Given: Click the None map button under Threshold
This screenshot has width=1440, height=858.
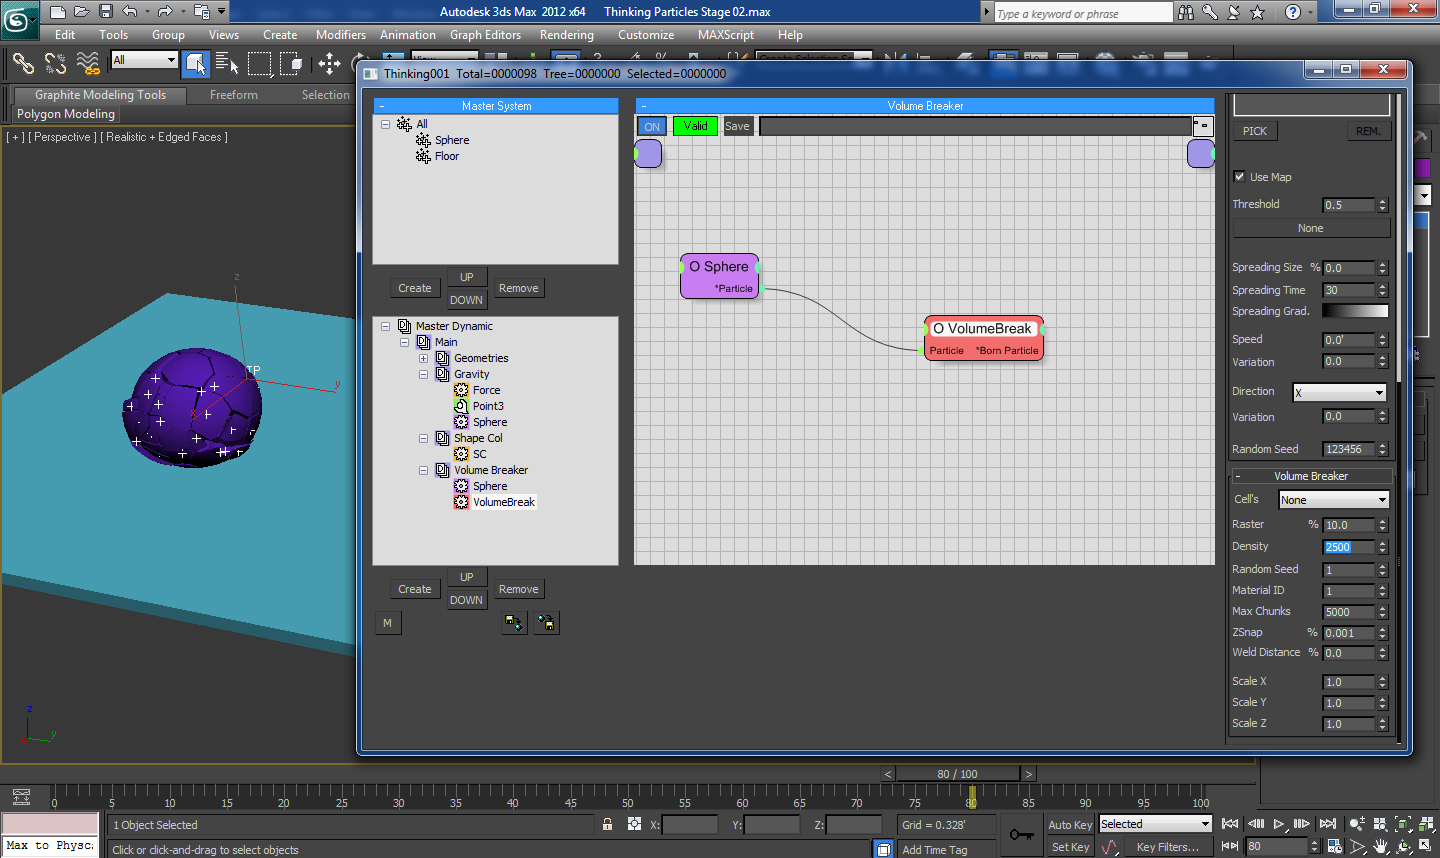Looking at the screenshot, I should click(1311, 228).
